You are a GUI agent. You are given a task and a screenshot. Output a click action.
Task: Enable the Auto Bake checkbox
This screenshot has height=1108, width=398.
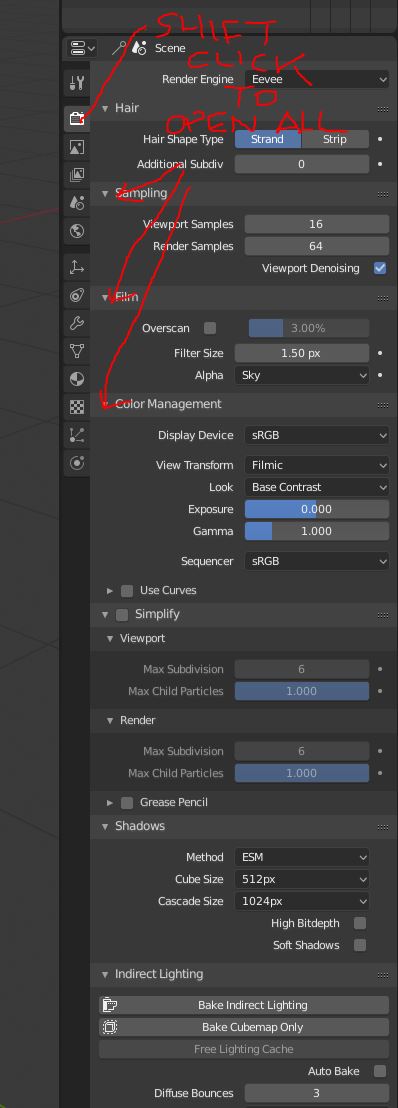(380, 1071)
